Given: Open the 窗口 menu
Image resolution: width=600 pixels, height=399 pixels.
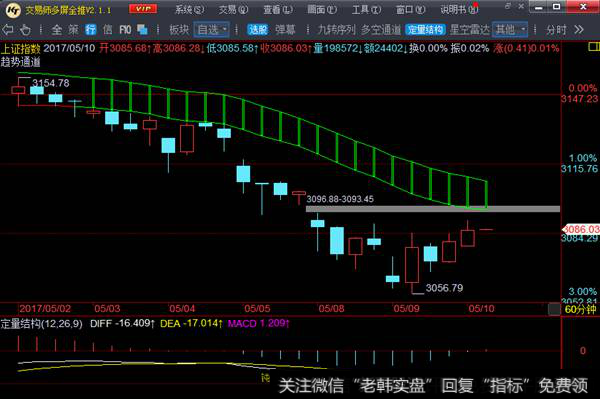Looking at the screenshot, I should click(x=410, y=10).
